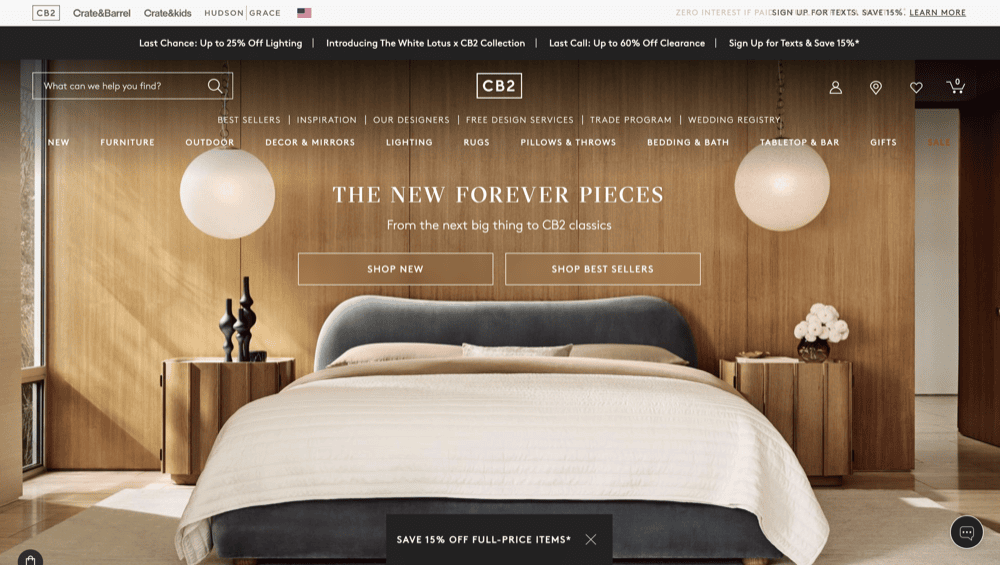The height and width of the screenshot is (565, 1000).
Task: View favorites via the heart icon
Action: coord(916,87)
